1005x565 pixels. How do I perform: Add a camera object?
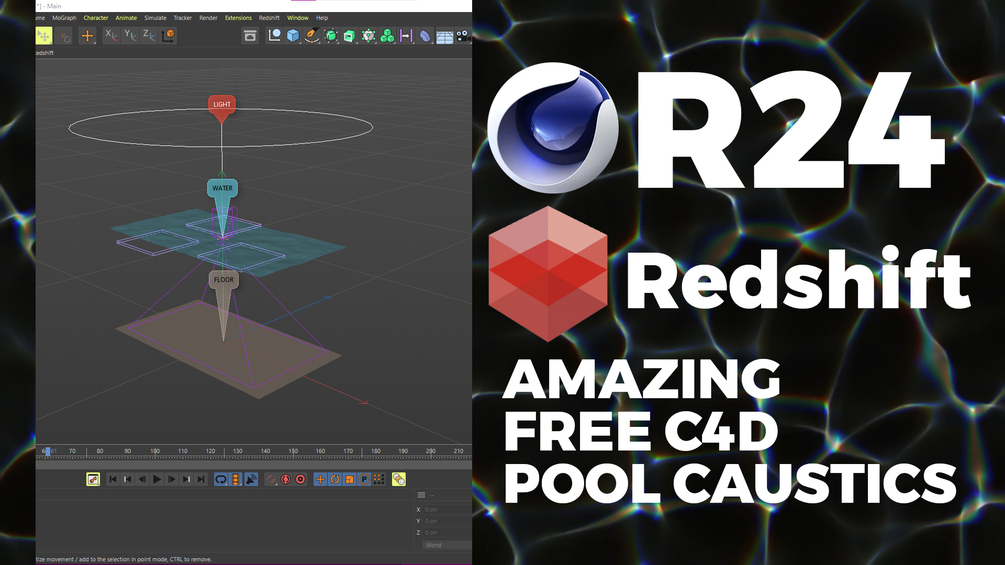[x=463, y=35]
